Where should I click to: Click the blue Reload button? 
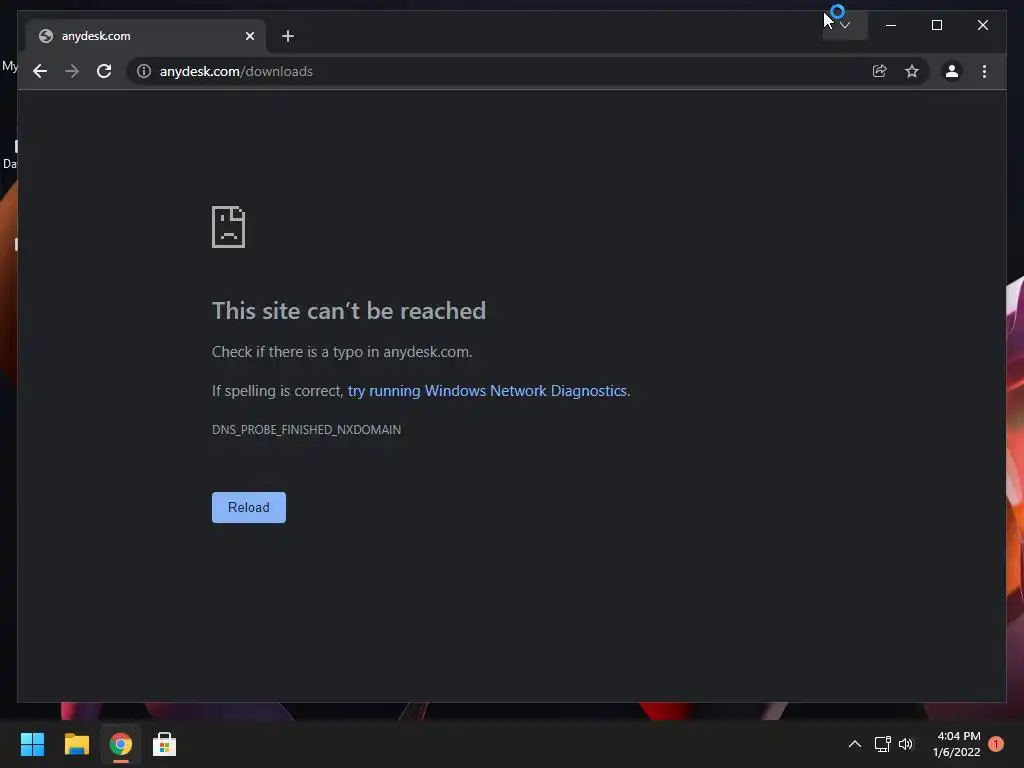tap(249, 507)
